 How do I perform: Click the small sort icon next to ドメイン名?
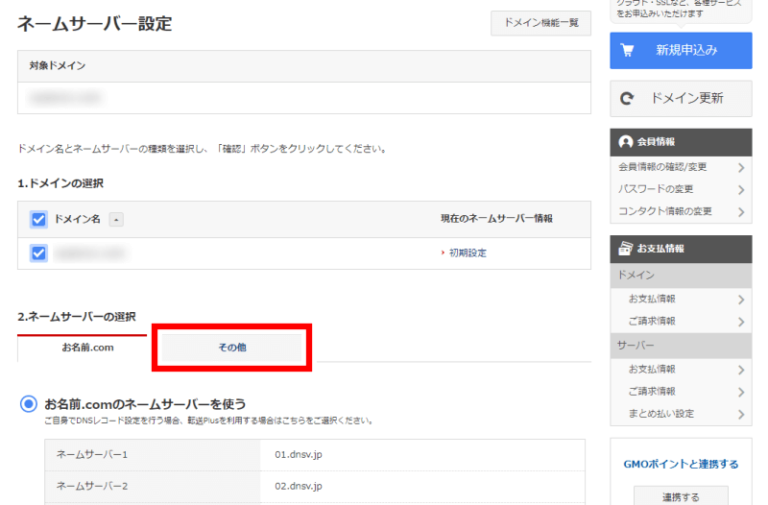116,219
